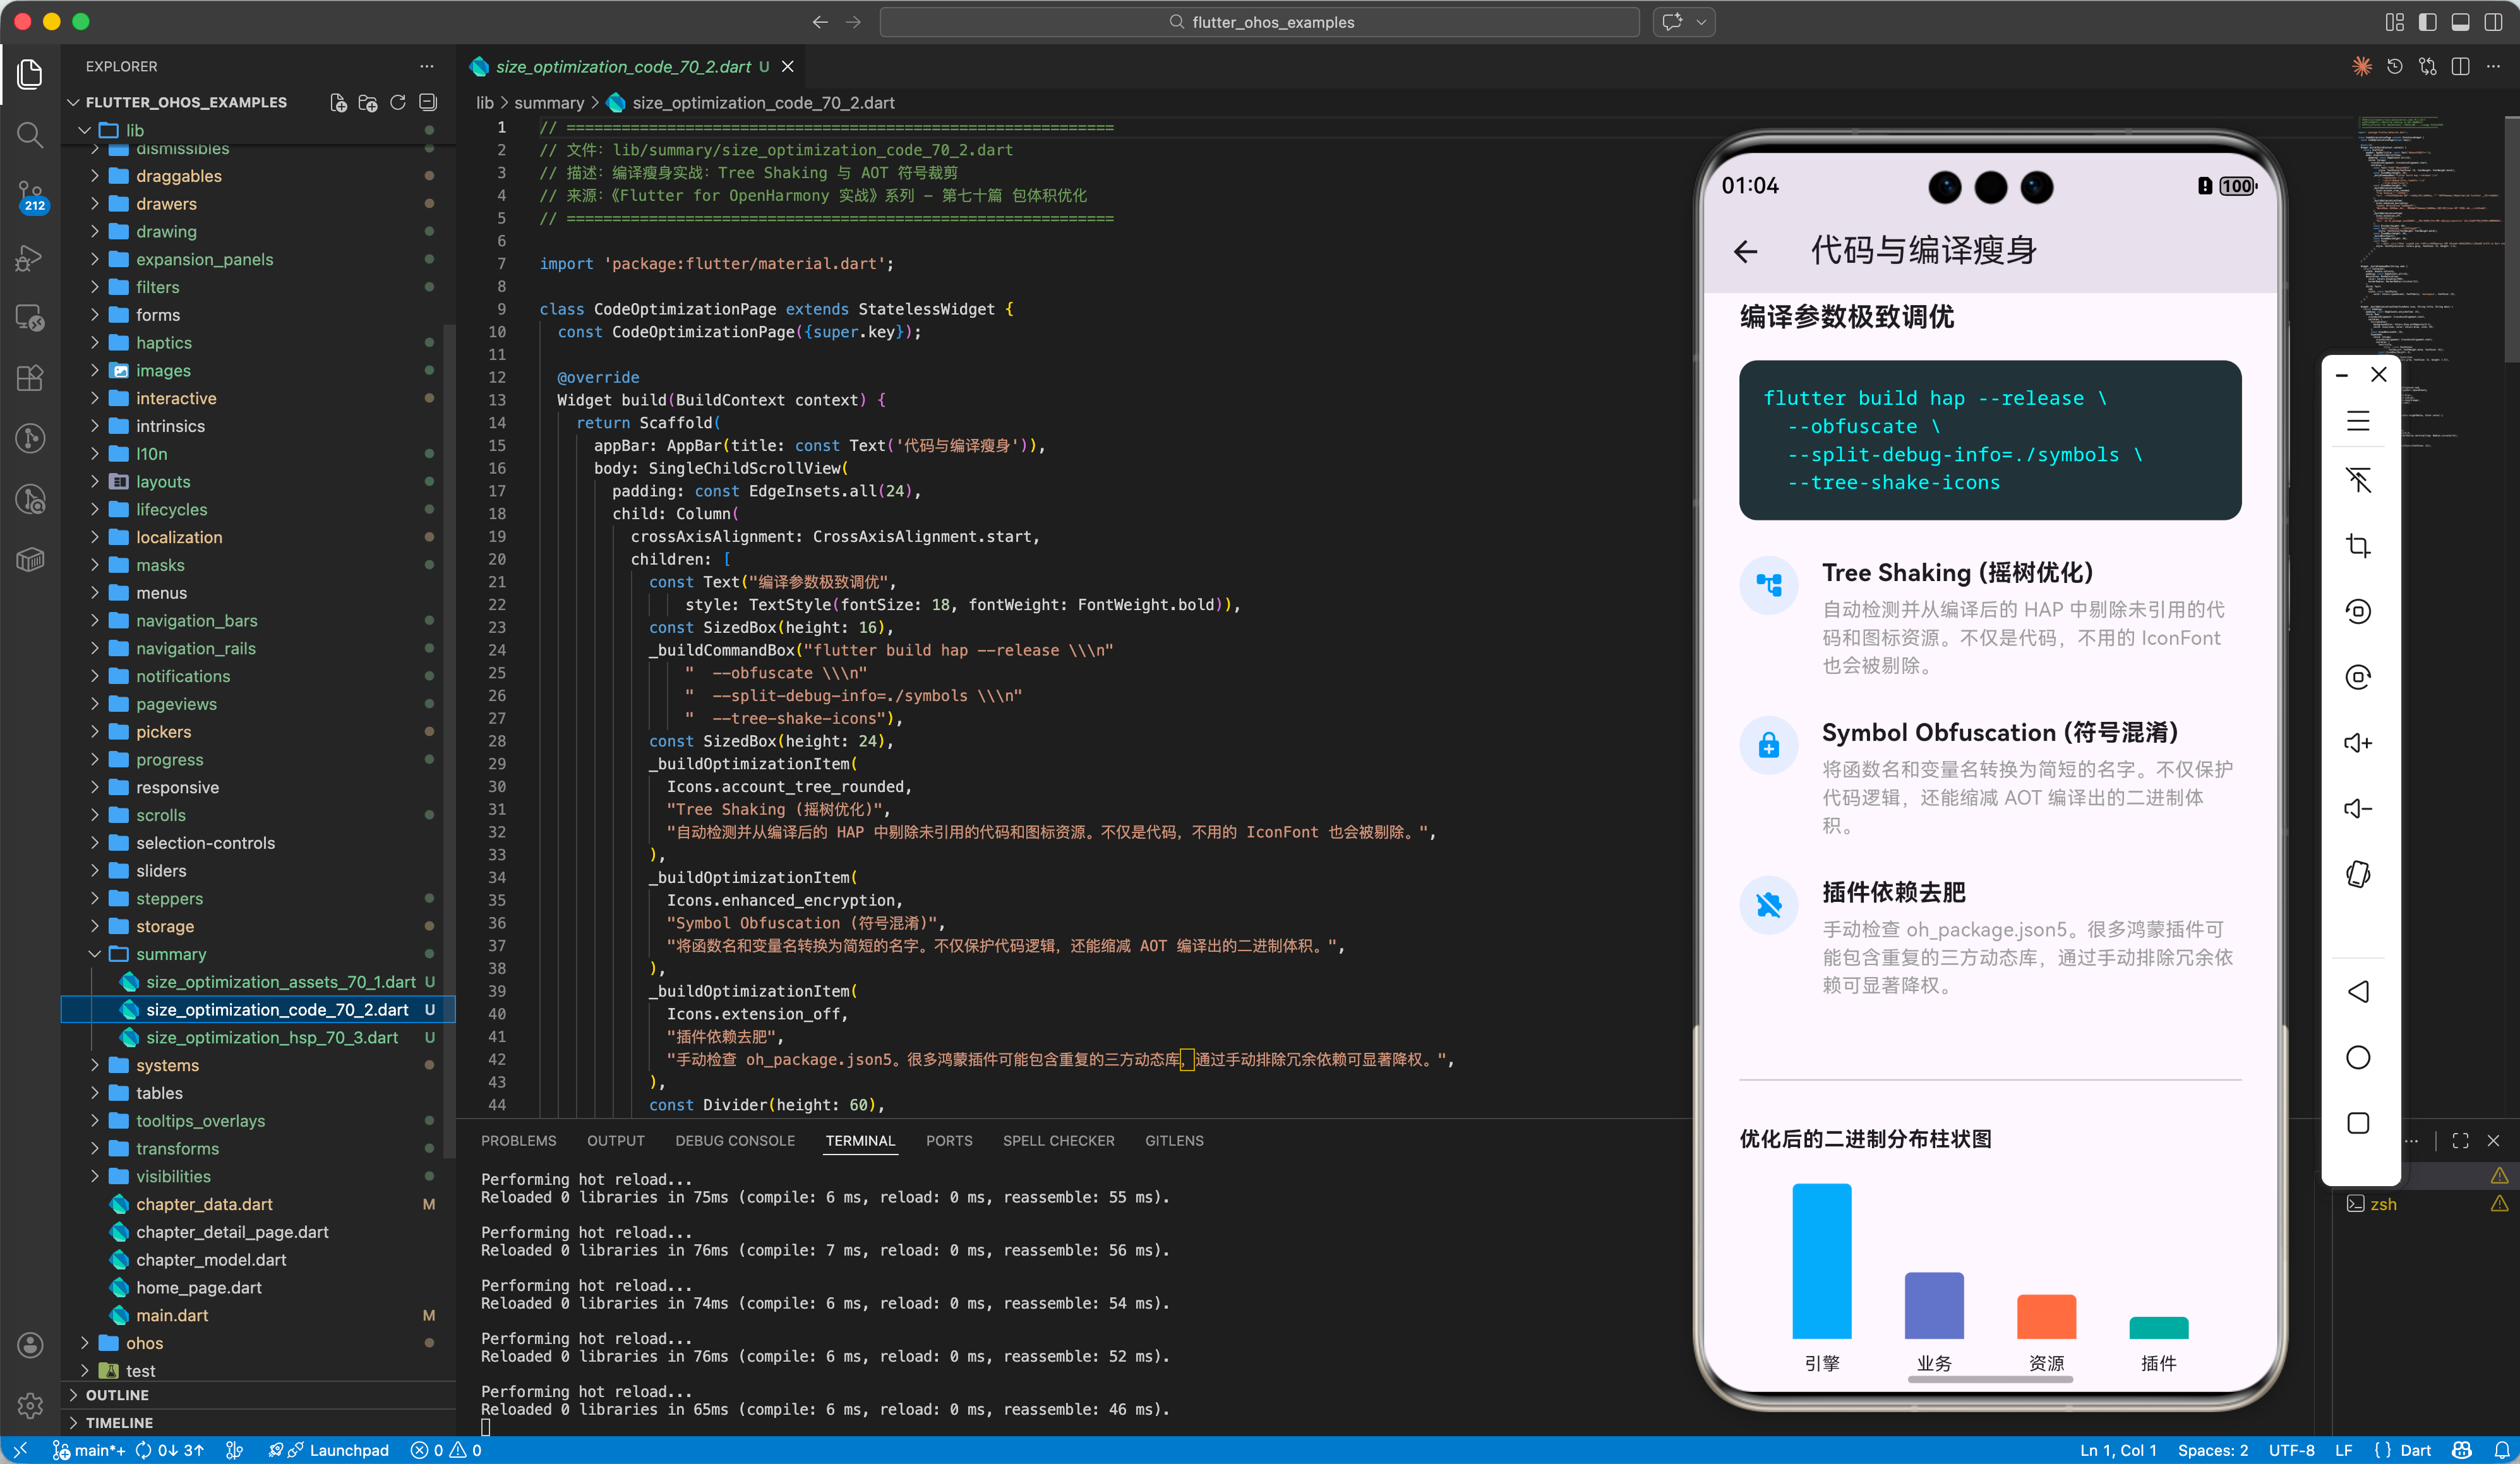Click New File icon in explorer header
Screen dimensions: 2520x1464
click(x=339, y=102)
